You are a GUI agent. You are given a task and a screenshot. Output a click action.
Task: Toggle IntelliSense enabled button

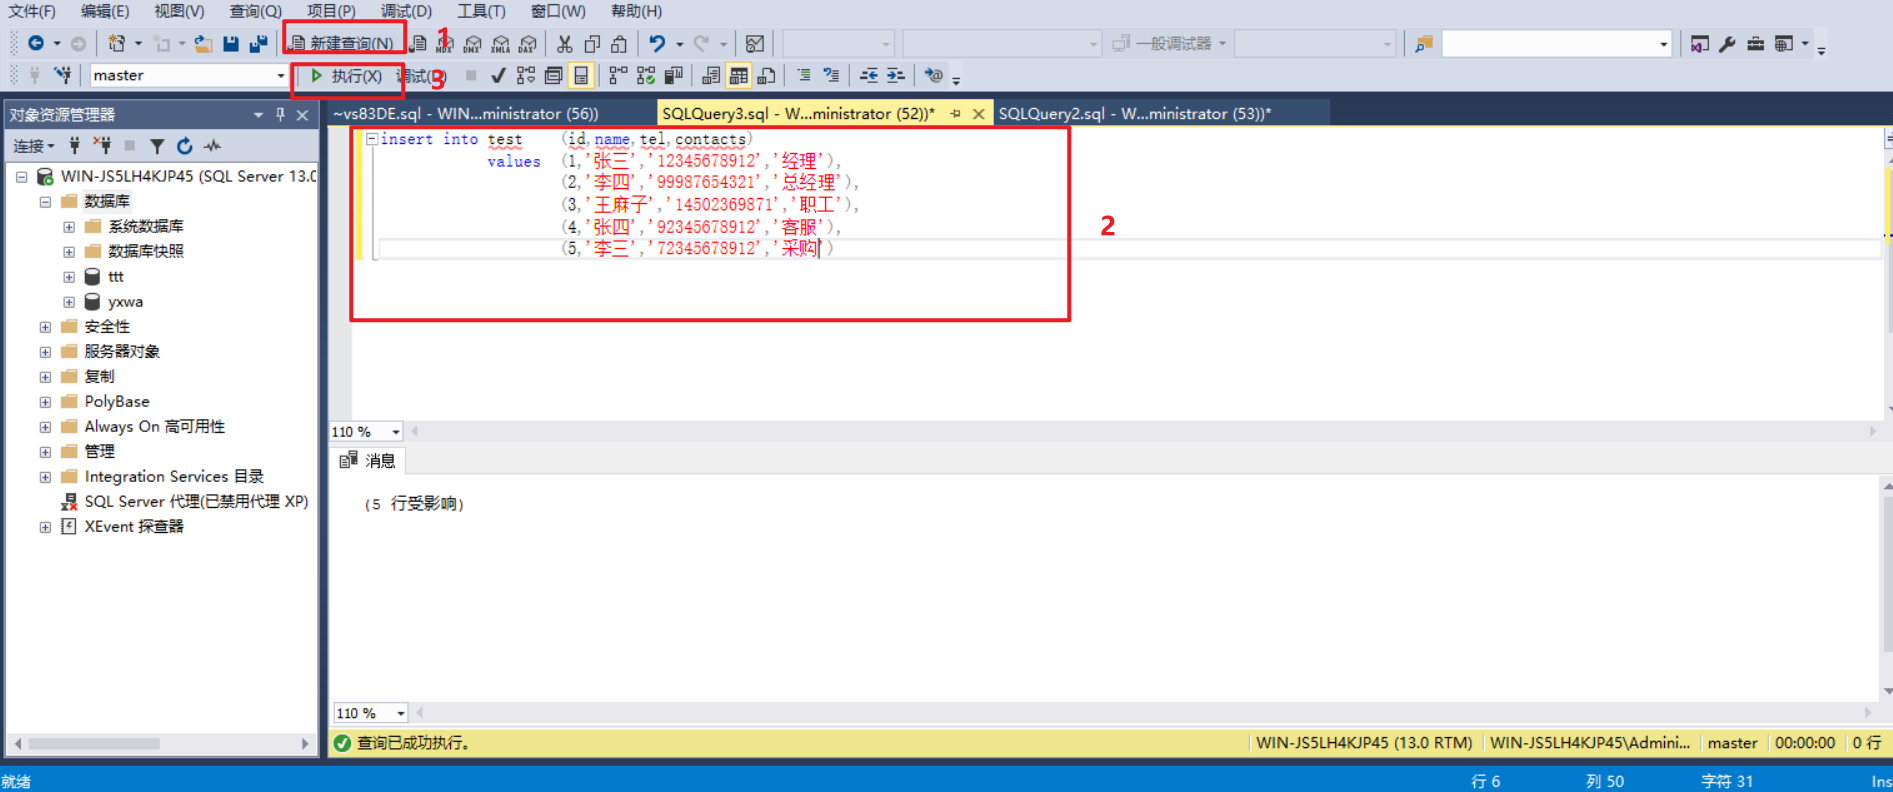580,76
